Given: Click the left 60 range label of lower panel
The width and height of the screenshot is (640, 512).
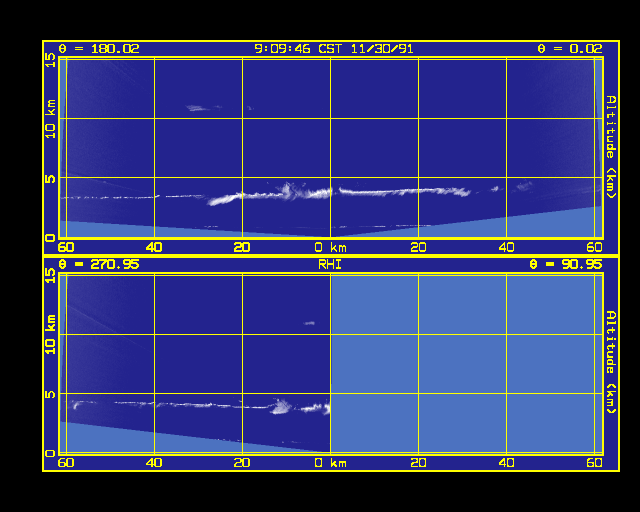Looking at the screenshot, I should click(66, 463).
